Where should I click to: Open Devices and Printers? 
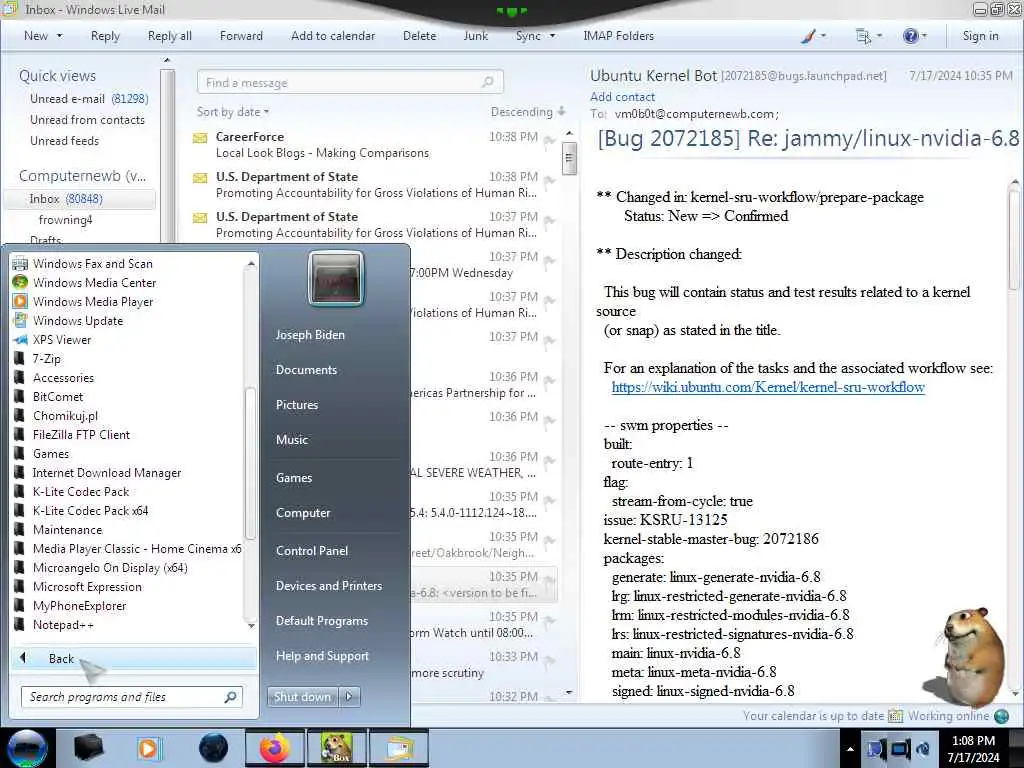tap(328, 586)
